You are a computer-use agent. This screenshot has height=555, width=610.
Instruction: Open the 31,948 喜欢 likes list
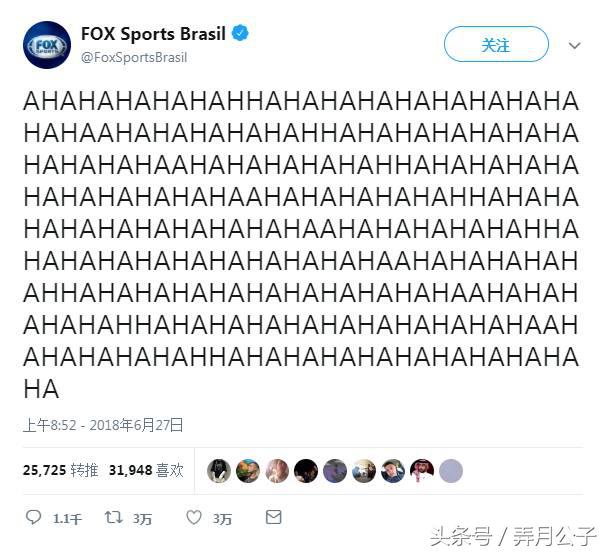(x=146, y=470)
